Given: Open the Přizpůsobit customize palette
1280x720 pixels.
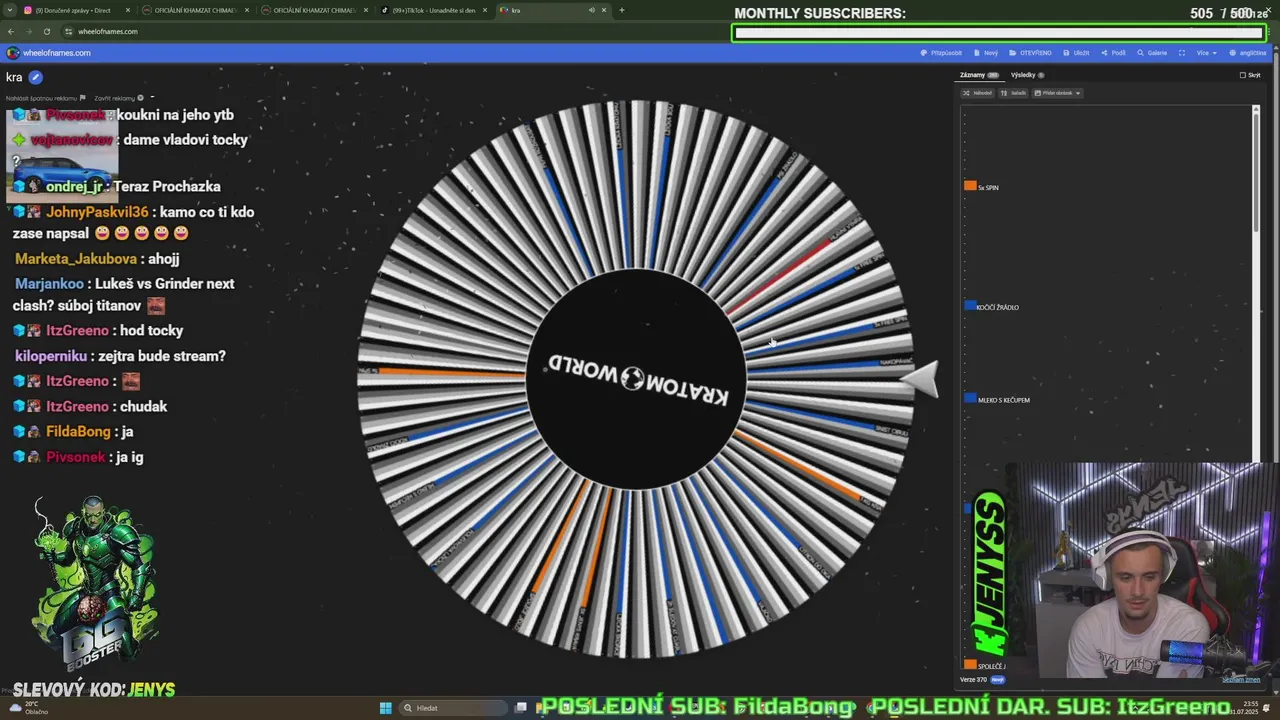Looking at the screenshot, I should coord(941,53).
